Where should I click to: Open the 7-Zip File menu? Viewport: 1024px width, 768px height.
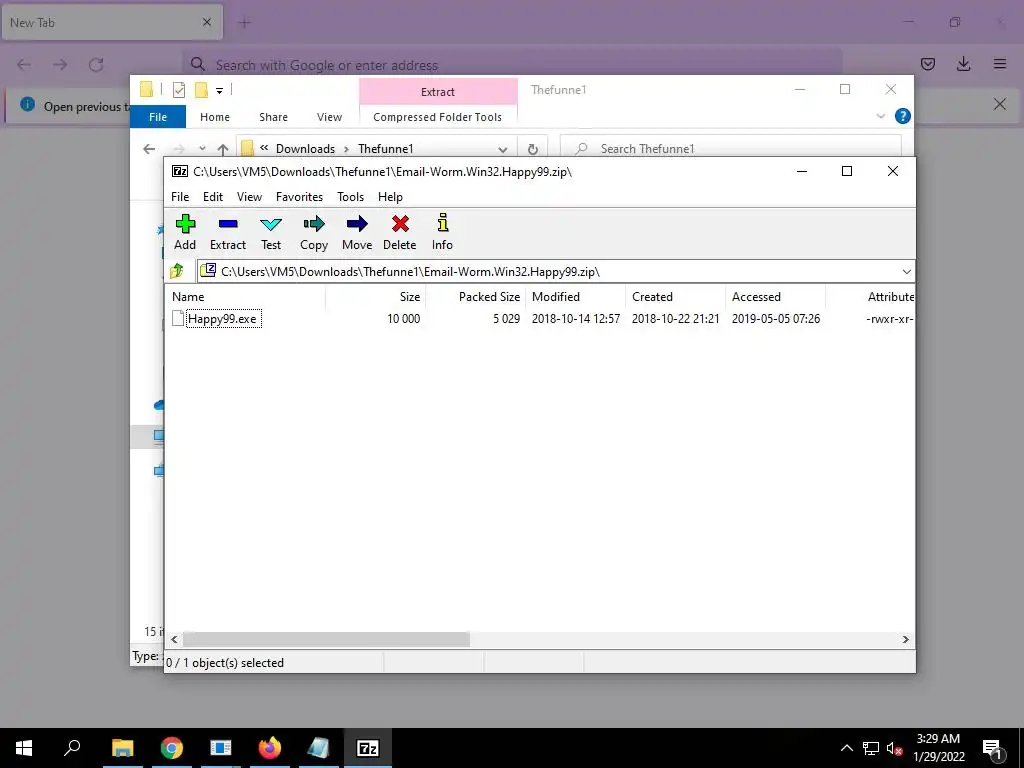click(x=180, y=197)
